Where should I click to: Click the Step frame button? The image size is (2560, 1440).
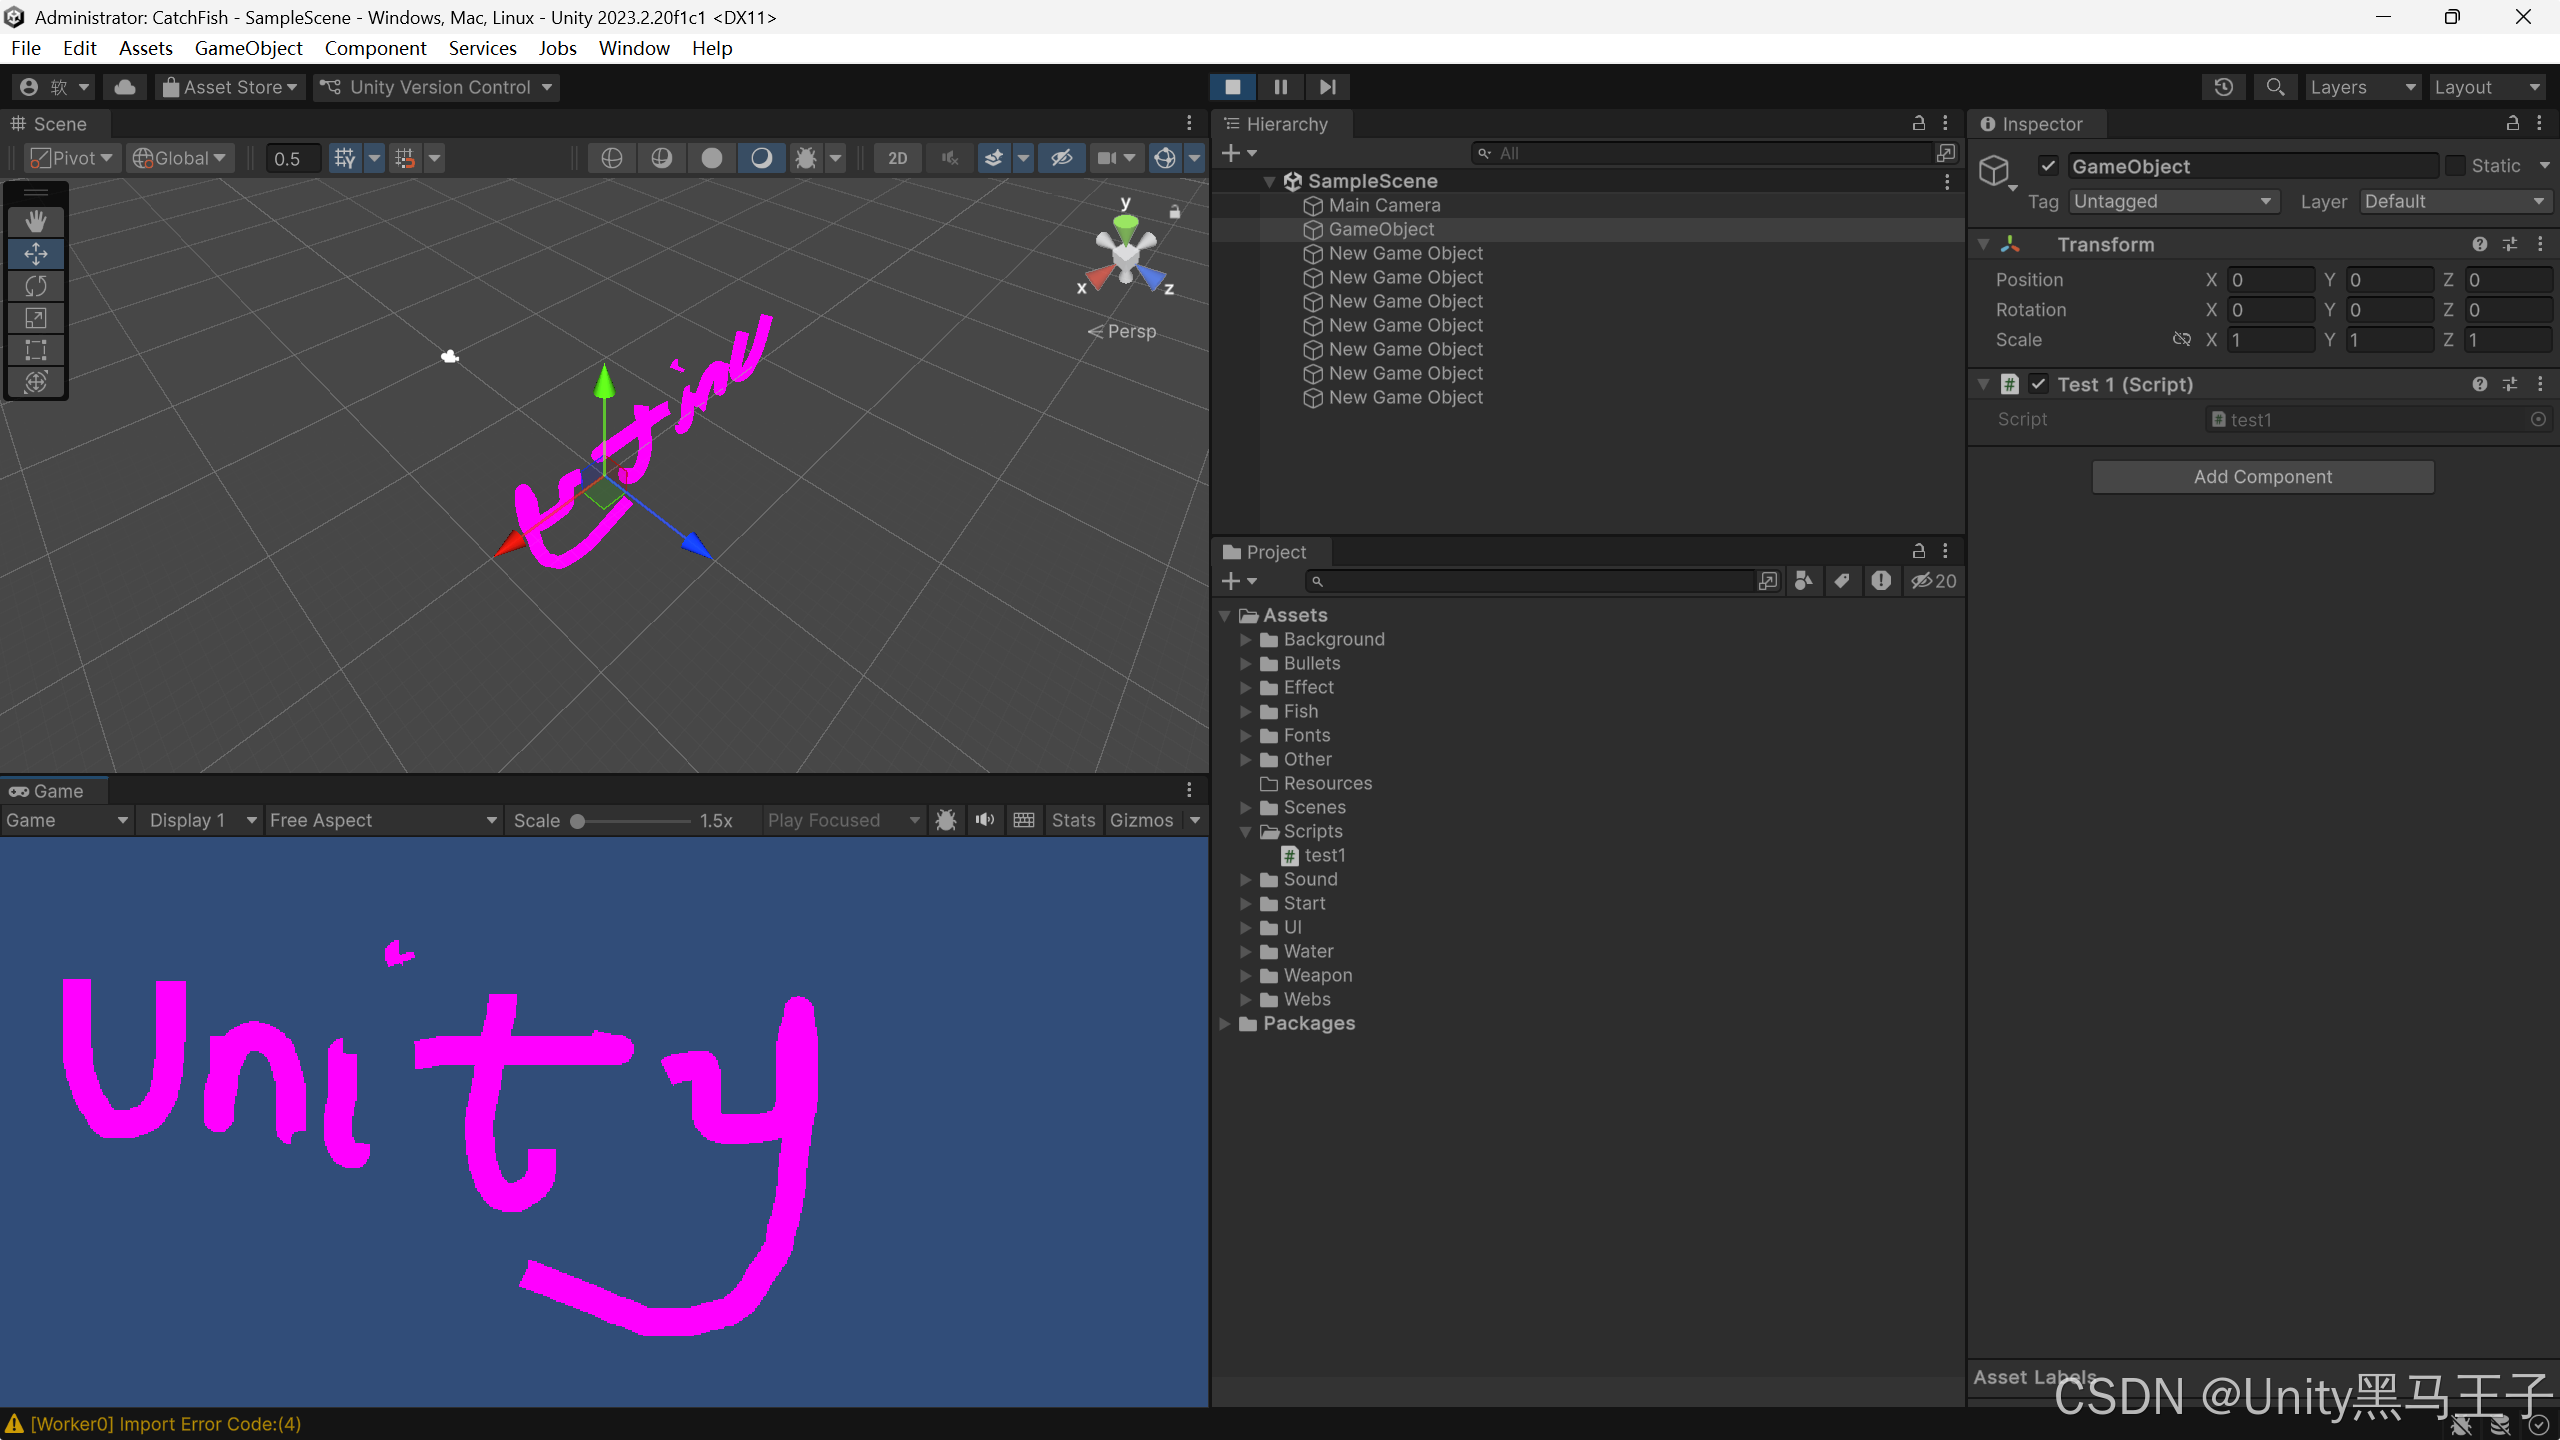tap(1327, 87)
